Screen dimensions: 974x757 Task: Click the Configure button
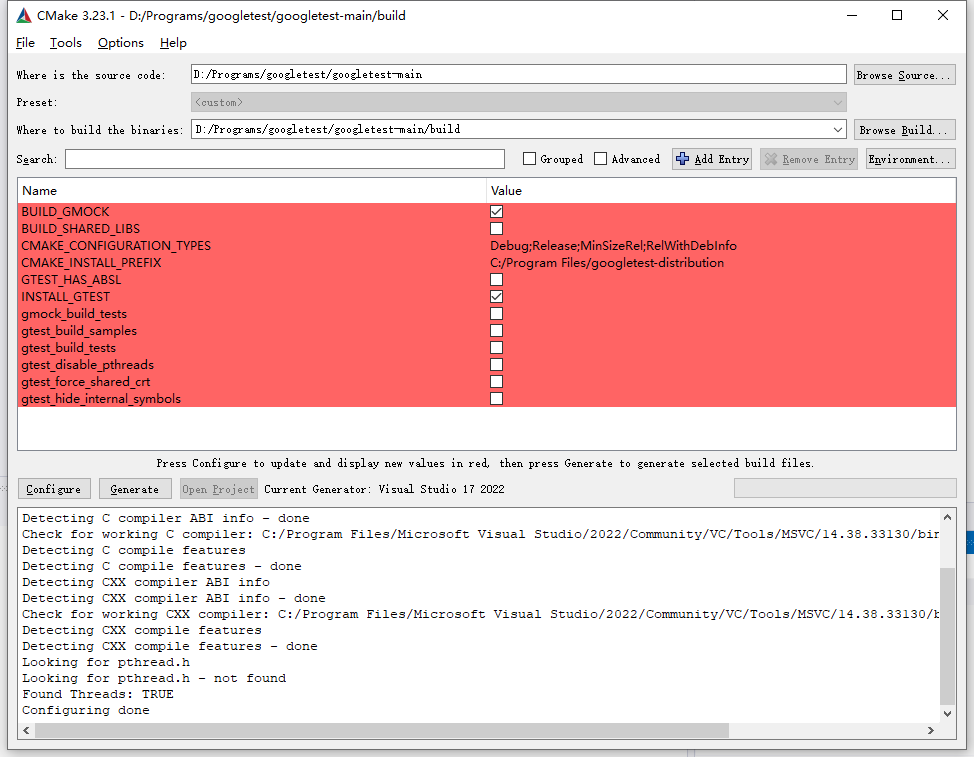tap(54, 489)
